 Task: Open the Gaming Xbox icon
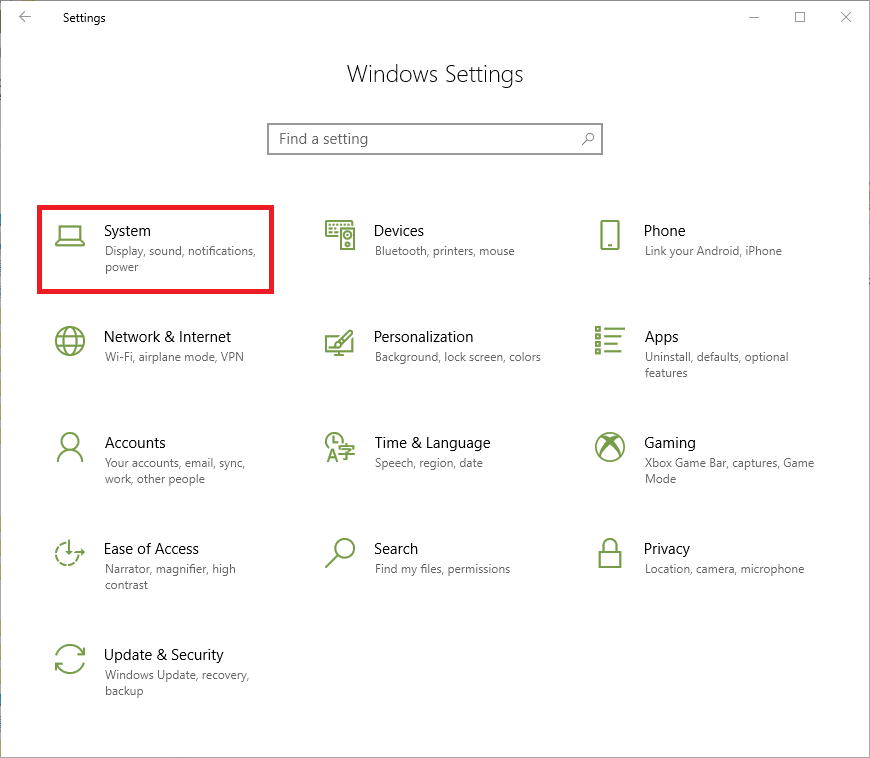[x=610, y=447]
